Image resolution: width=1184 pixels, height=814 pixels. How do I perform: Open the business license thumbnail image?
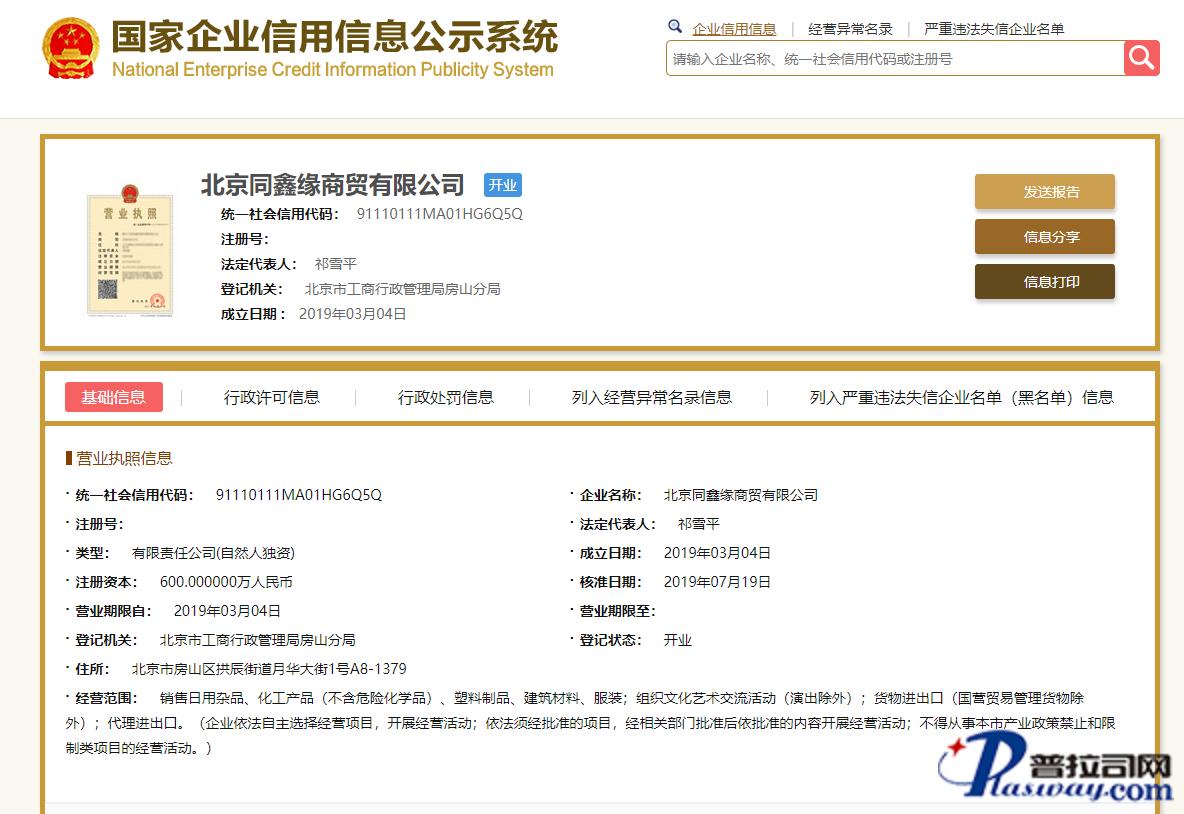(x=128, y=249)
